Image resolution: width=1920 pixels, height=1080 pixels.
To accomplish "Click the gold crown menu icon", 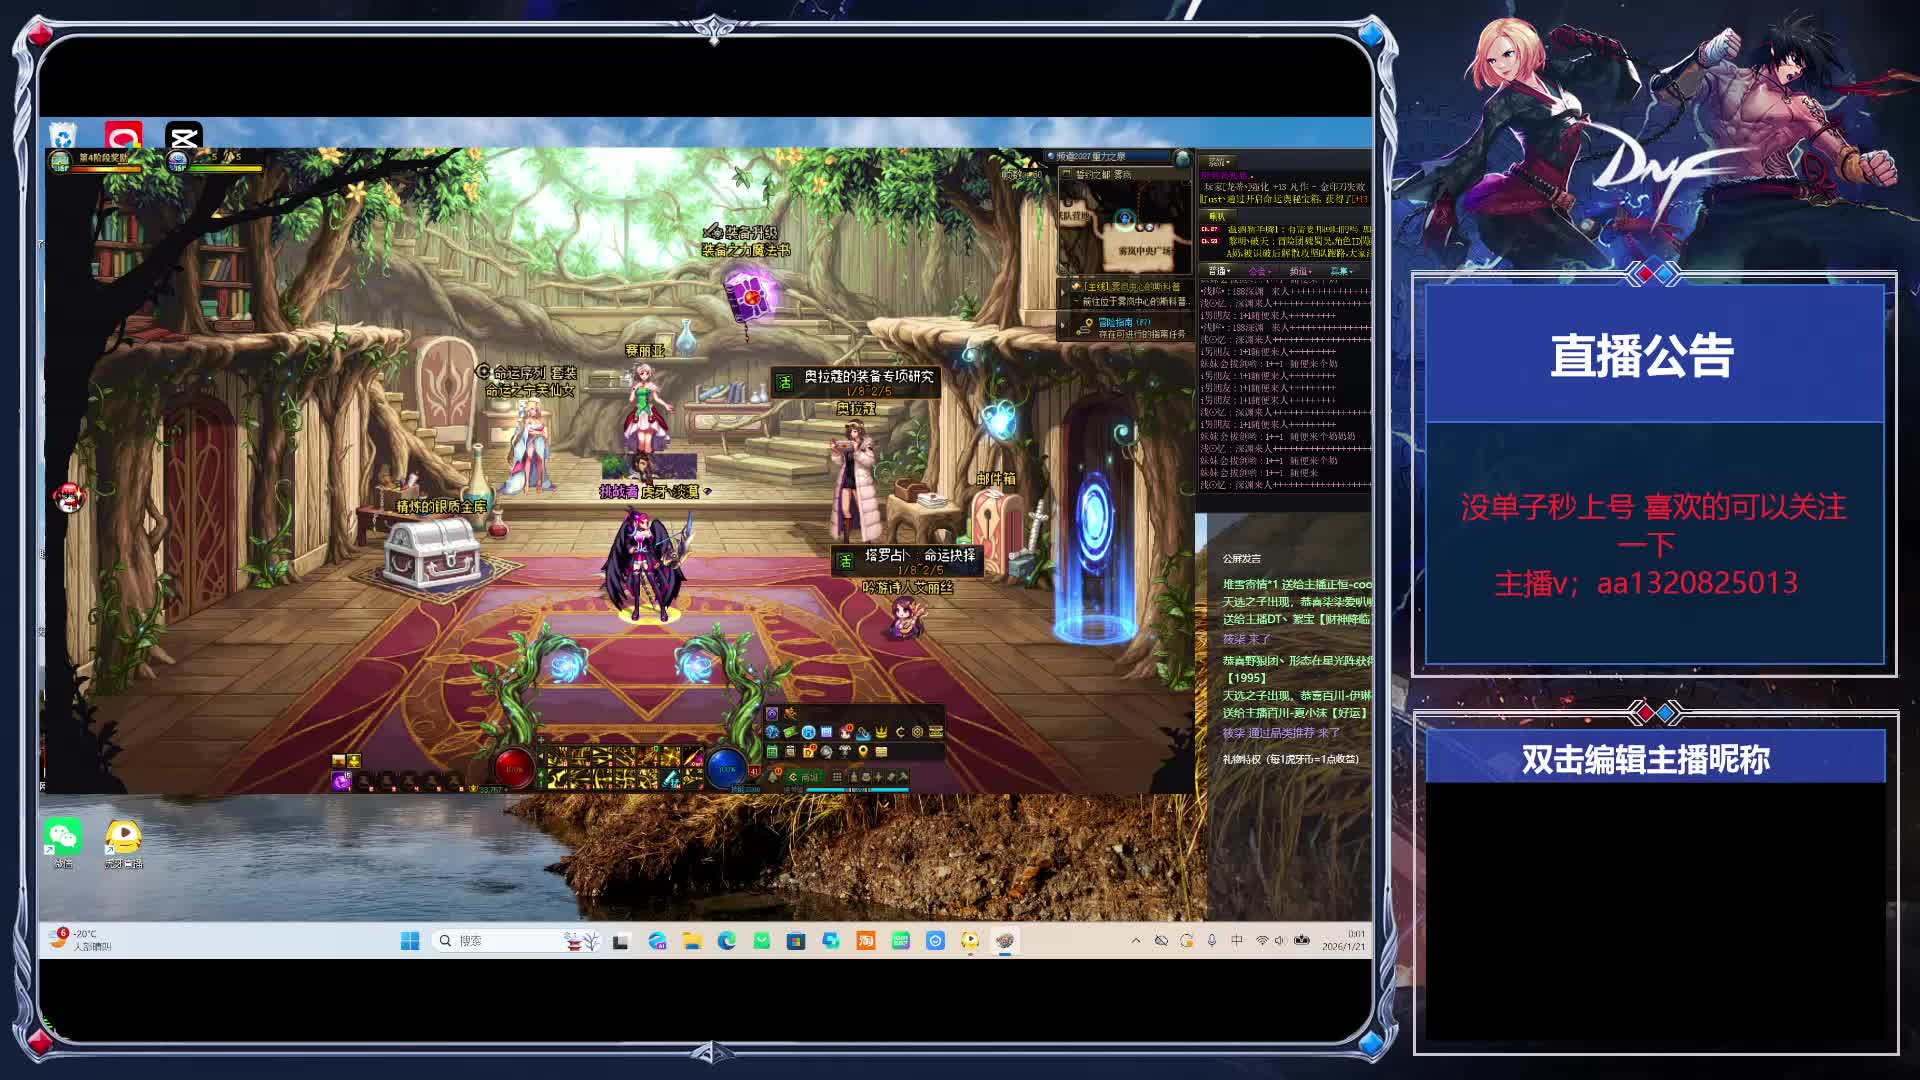I will [x=881, y=732].
